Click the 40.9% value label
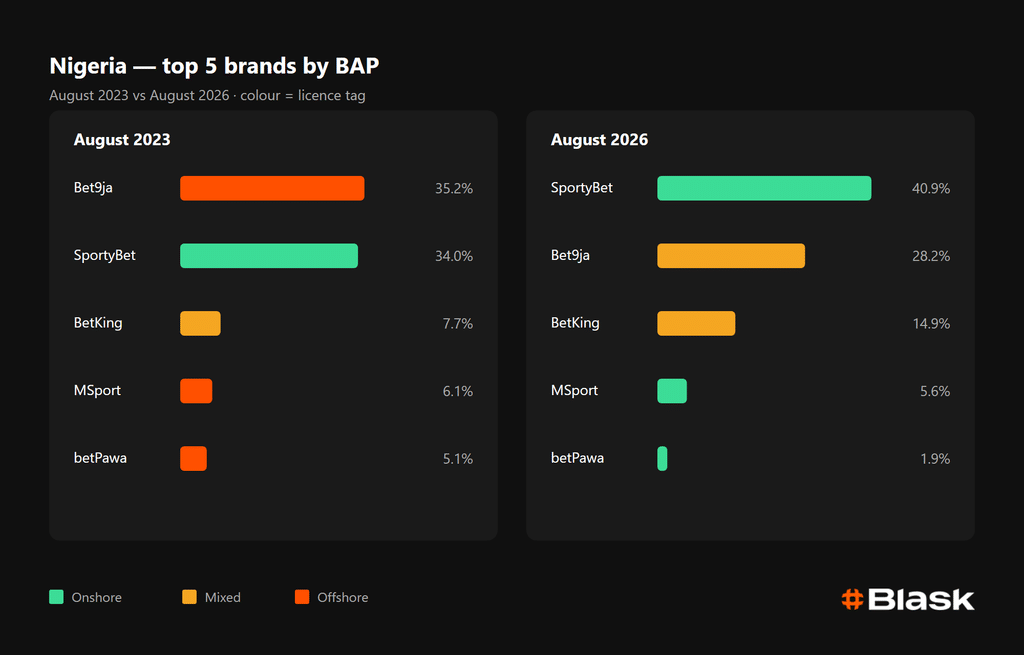The image size is (1024, 655). coord(931,189)
